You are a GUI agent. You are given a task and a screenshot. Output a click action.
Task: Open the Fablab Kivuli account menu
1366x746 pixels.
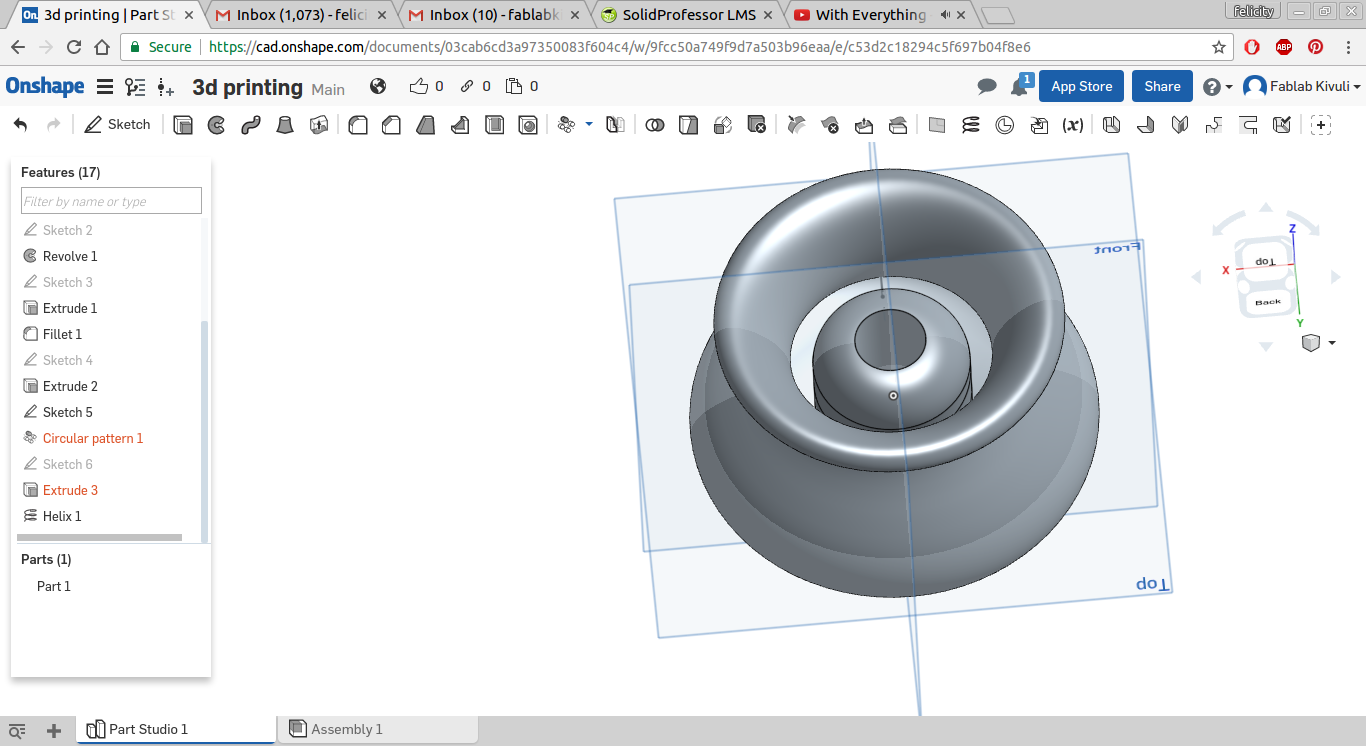pyautogui.click(x=1302, y=87)
